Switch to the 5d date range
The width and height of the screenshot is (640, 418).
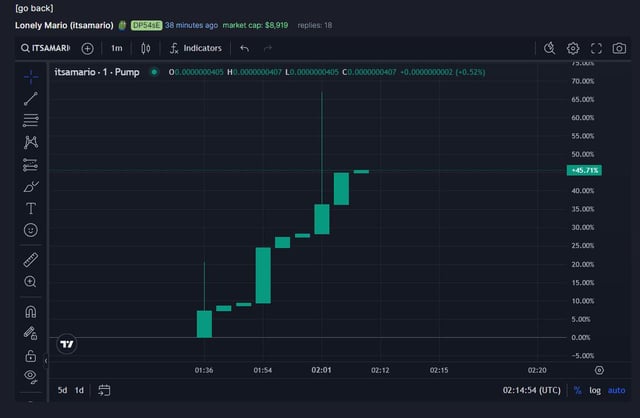coord(62,390)
